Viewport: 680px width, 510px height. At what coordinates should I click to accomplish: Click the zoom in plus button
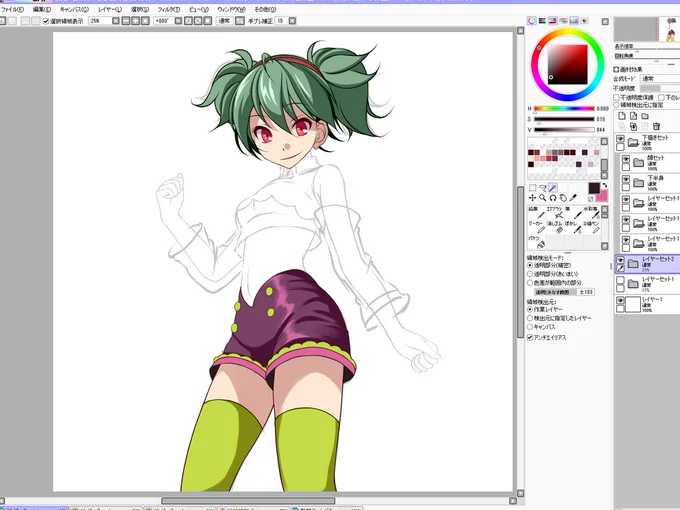tap(135, 21)
